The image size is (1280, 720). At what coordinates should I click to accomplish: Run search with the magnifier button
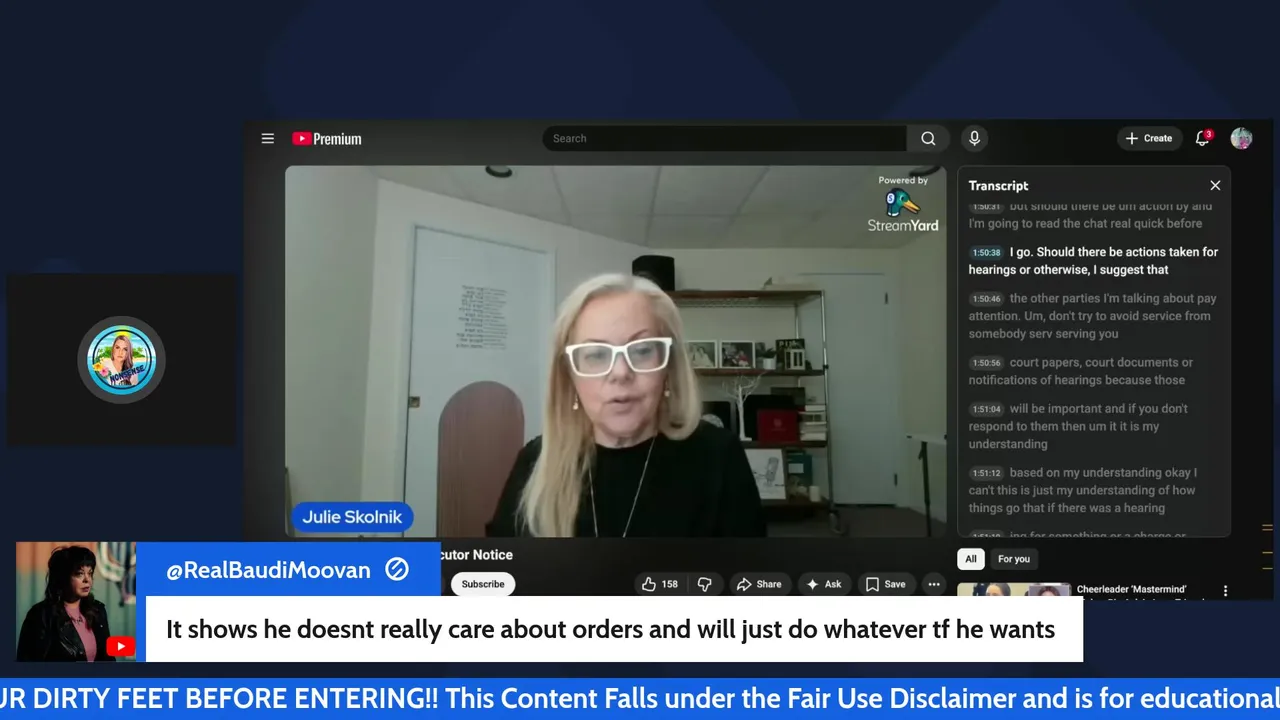928,139
